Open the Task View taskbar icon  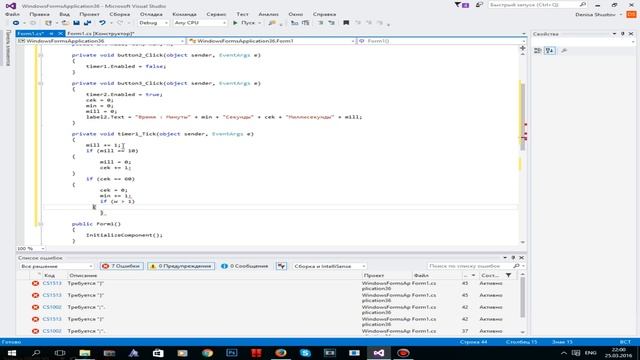(60, 353)
